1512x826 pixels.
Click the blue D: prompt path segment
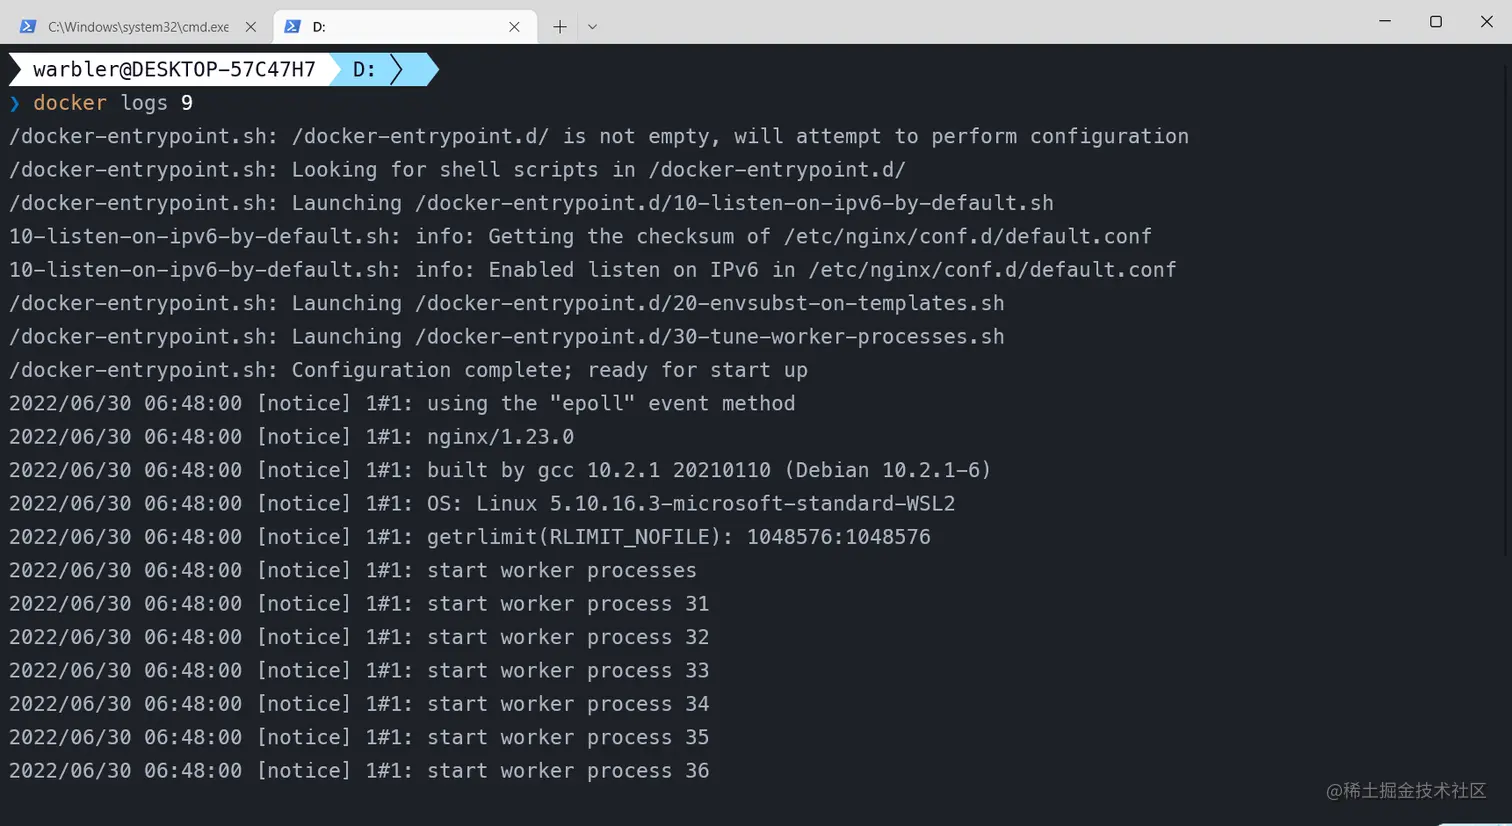coord(365,69)
